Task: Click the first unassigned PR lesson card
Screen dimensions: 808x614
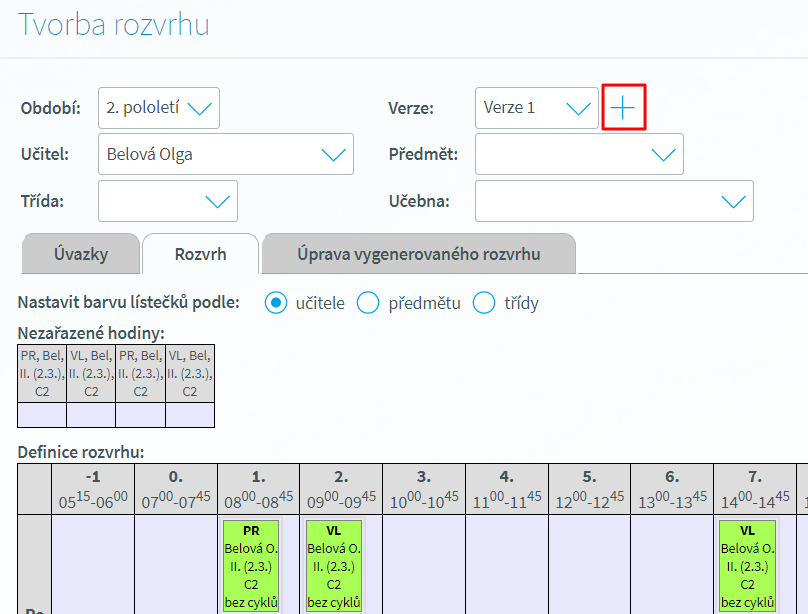Action: point(42,373)
